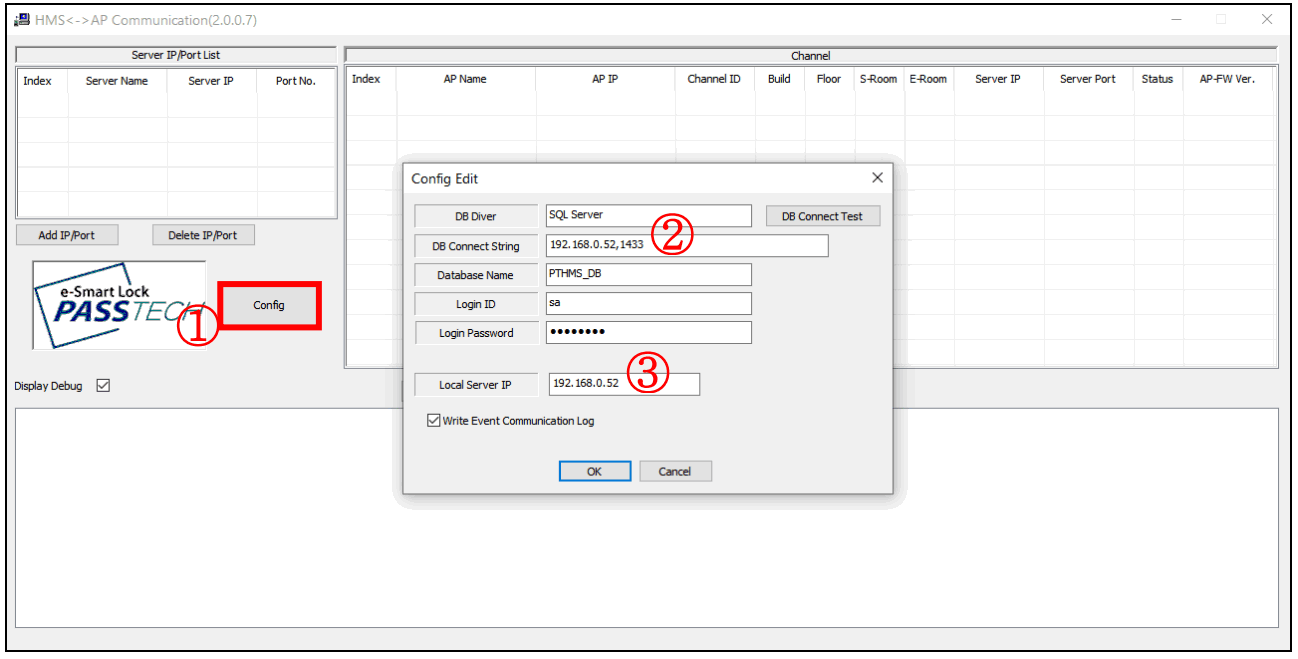Click Status column header
The image size is (1298, 659).
(x=1157, y=79)
